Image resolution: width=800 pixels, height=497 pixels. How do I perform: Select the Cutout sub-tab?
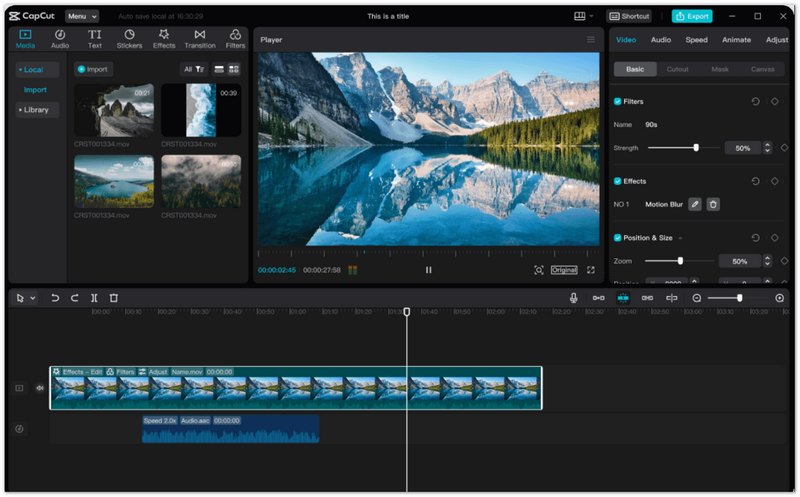click(x=678, y=69)
